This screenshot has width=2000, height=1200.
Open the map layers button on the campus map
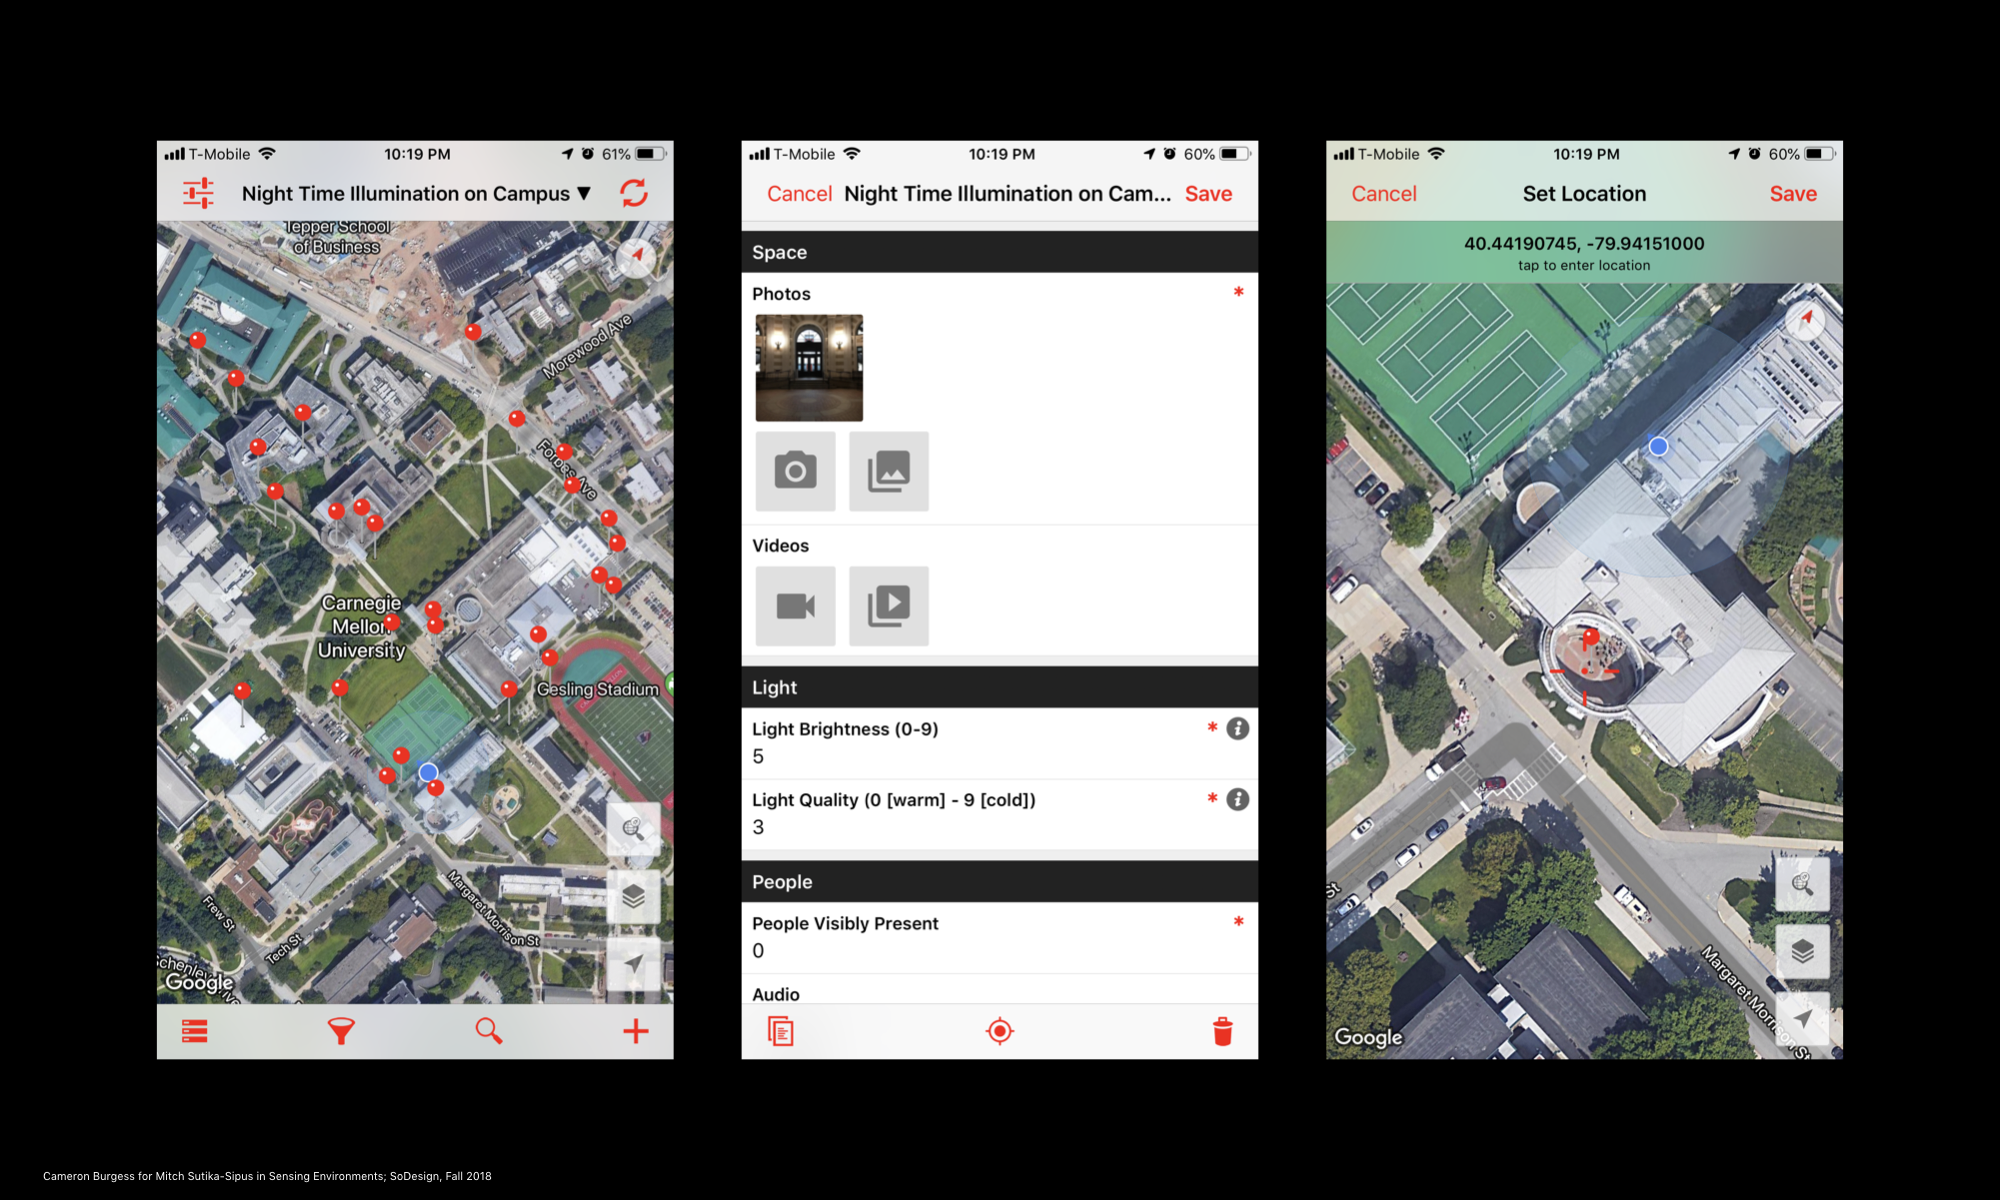tap(633, 896)
